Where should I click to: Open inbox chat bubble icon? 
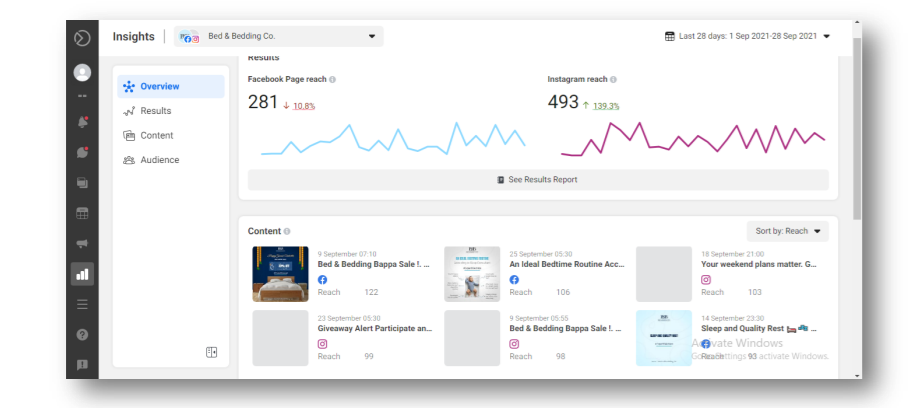[82, 152]
